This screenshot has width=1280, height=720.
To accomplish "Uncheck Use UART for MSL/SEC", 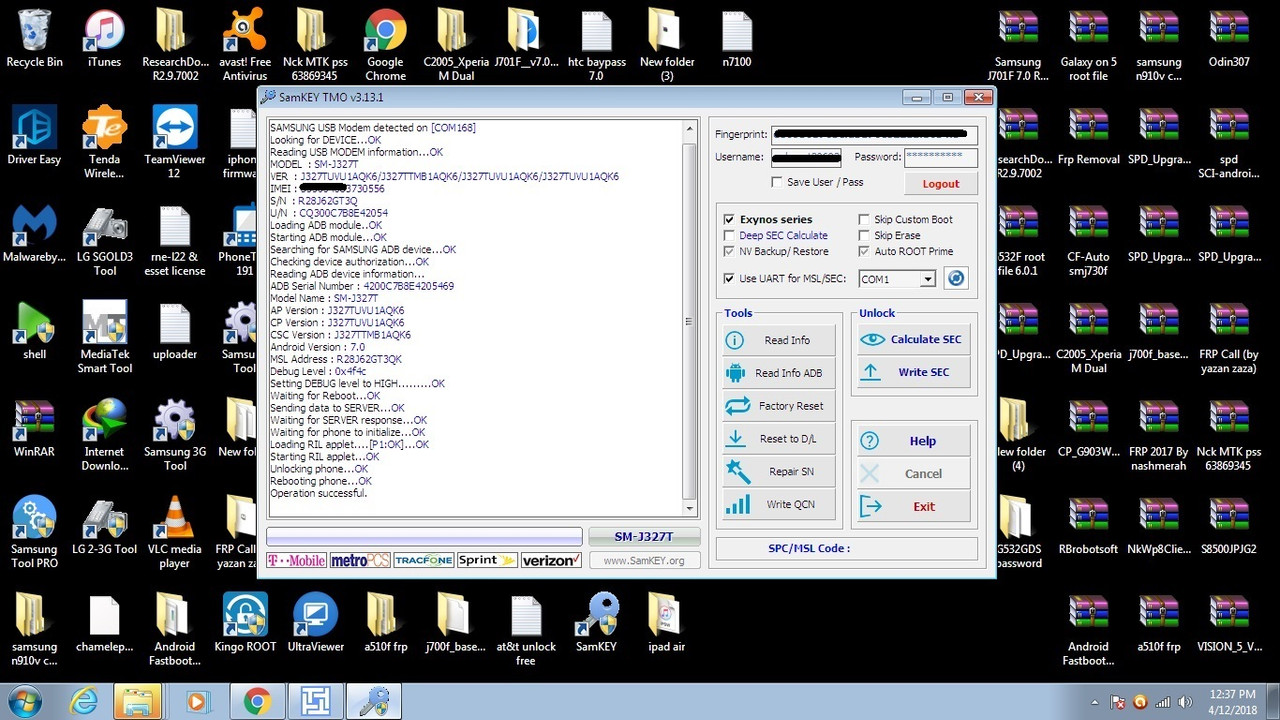I will (730, 279).
